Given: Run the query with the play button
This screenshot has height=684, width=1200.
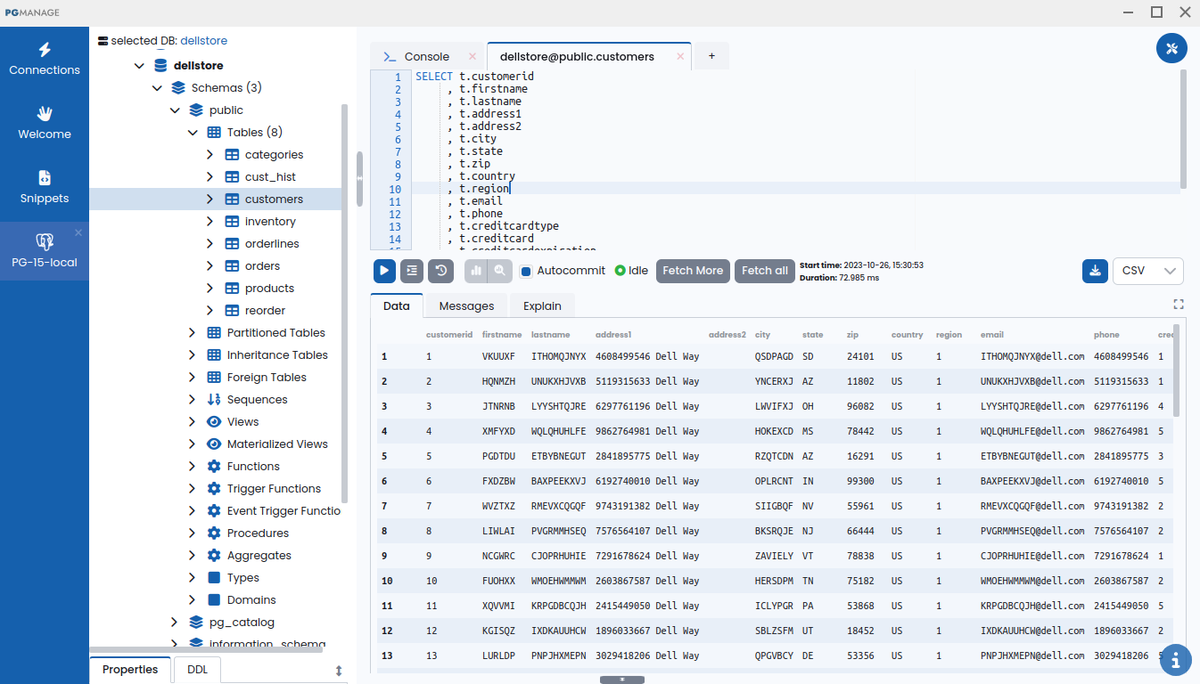Looking at the screenshot, I should [x=384, y=270].
